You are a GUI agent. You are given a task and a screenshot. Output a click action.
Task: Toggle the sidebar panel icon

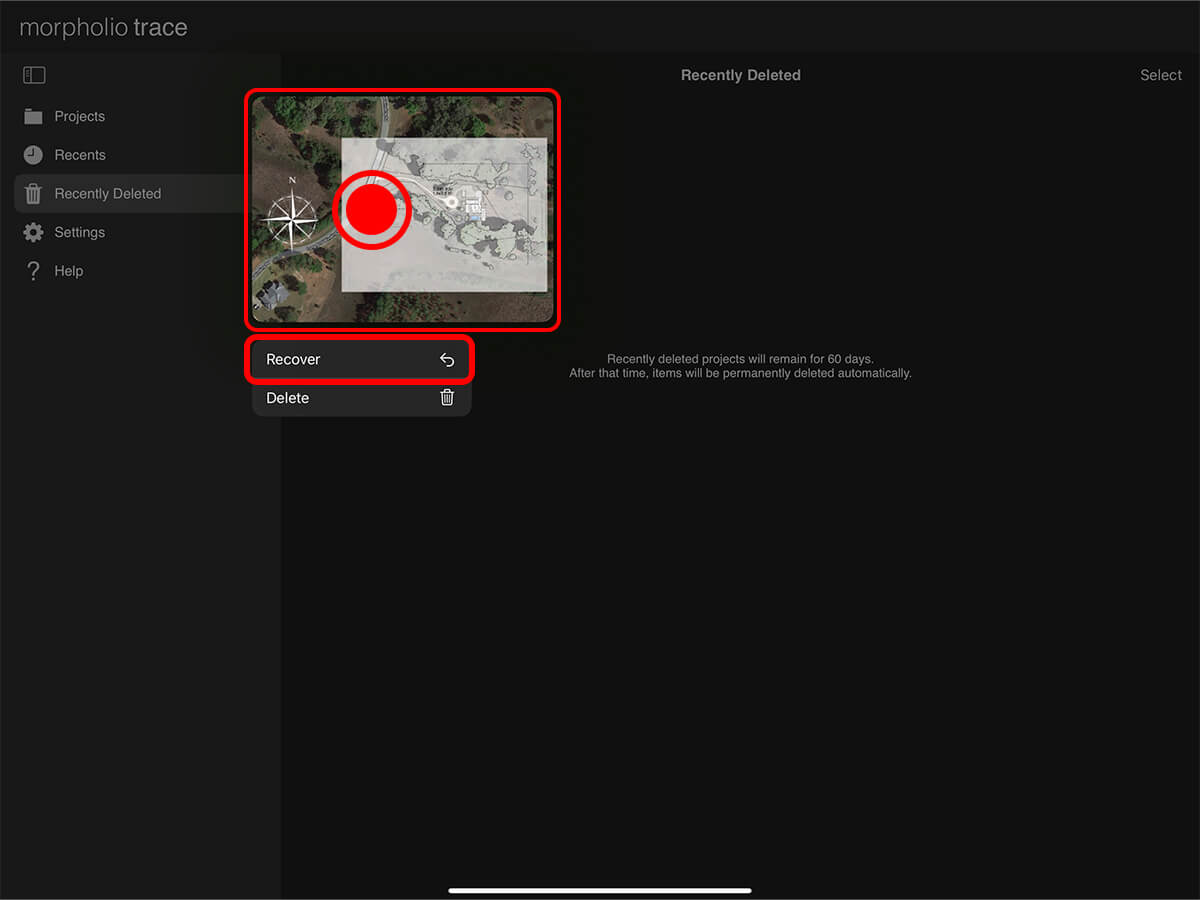pyautogui.click(x=34, y=75)
